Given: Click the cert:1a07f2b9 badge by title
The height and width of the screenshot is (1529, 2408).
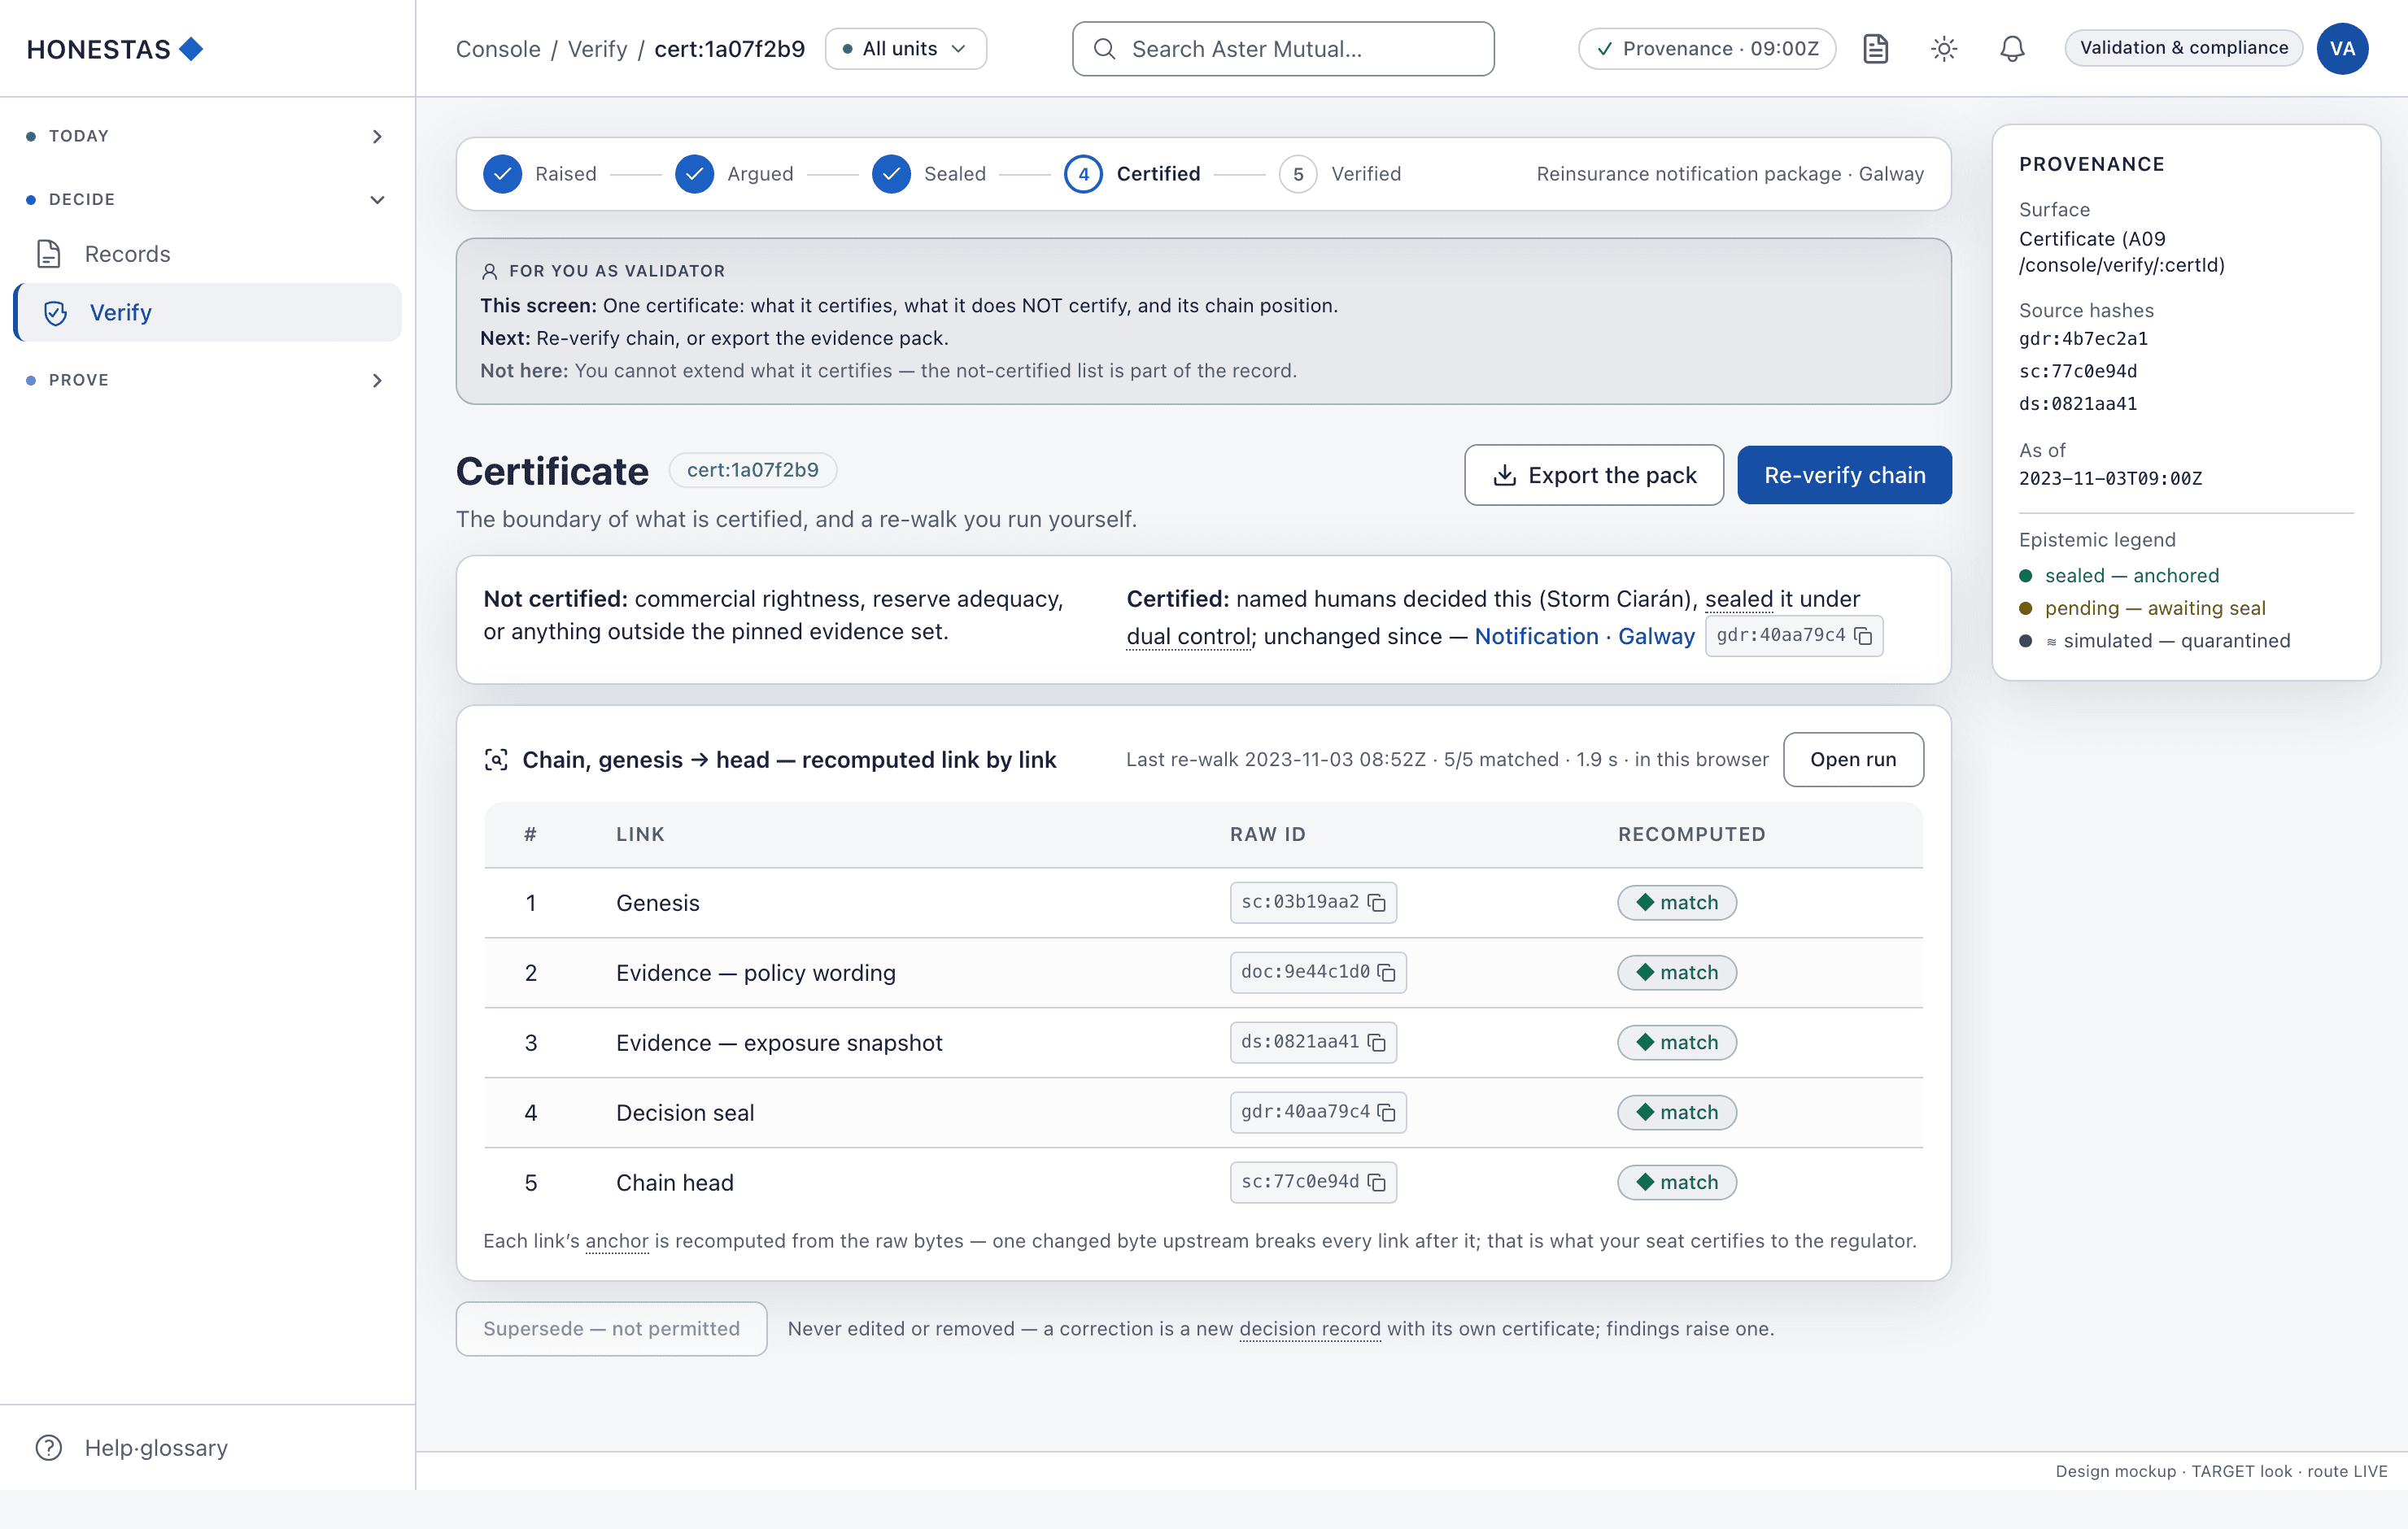Looking at the screenshot, I should [752, 470].
